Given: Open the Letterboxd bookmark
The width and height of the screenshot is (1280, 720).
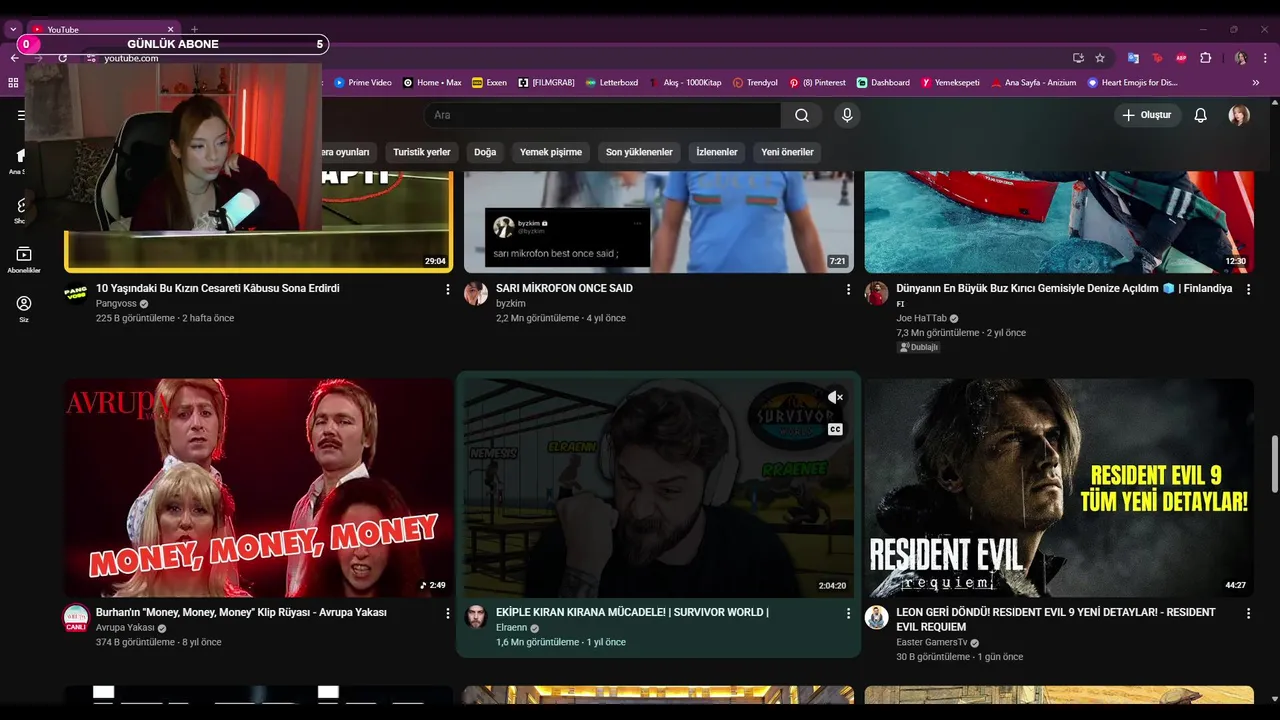Looking at the screenshot, I should click(612, 83).
